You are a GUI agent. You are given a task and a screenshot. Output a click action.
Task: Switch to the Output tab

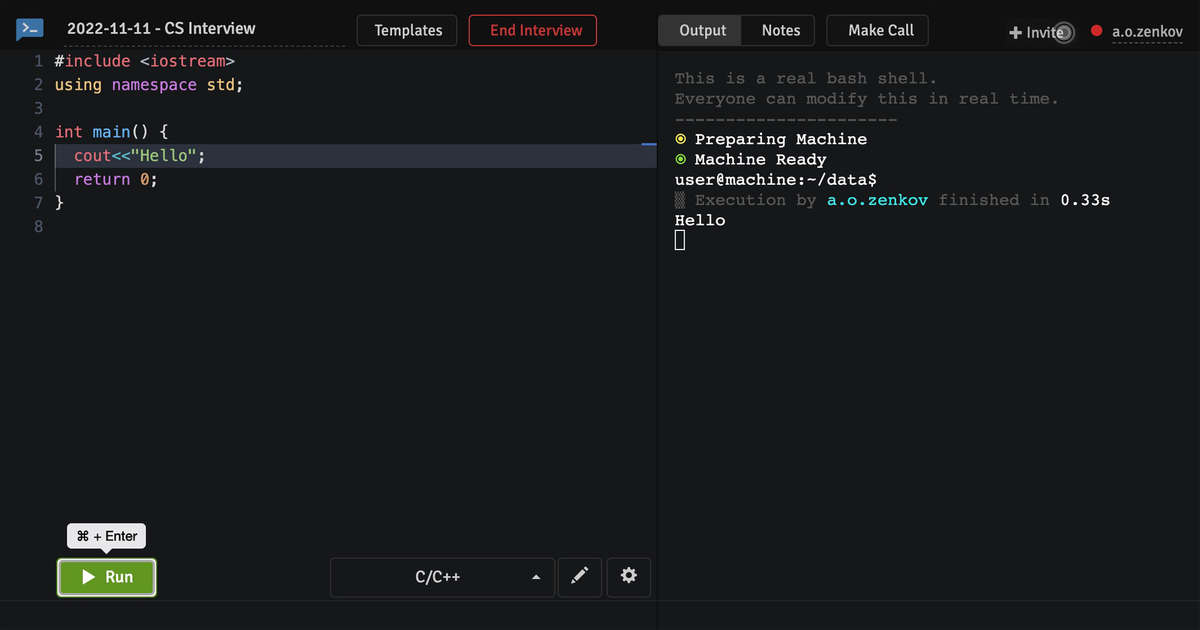pos(702,30)
